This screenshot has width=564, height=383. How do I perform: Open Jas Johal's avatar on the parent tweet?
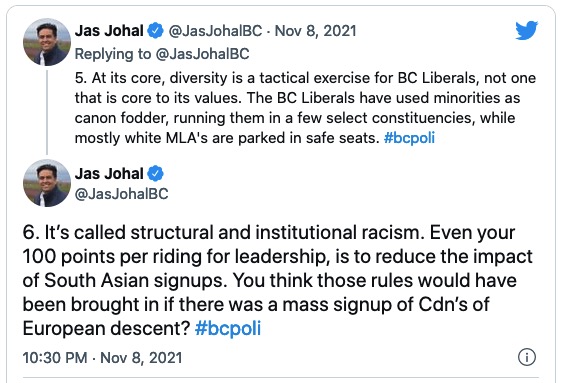pyautogui.click(x=47, y=42)
